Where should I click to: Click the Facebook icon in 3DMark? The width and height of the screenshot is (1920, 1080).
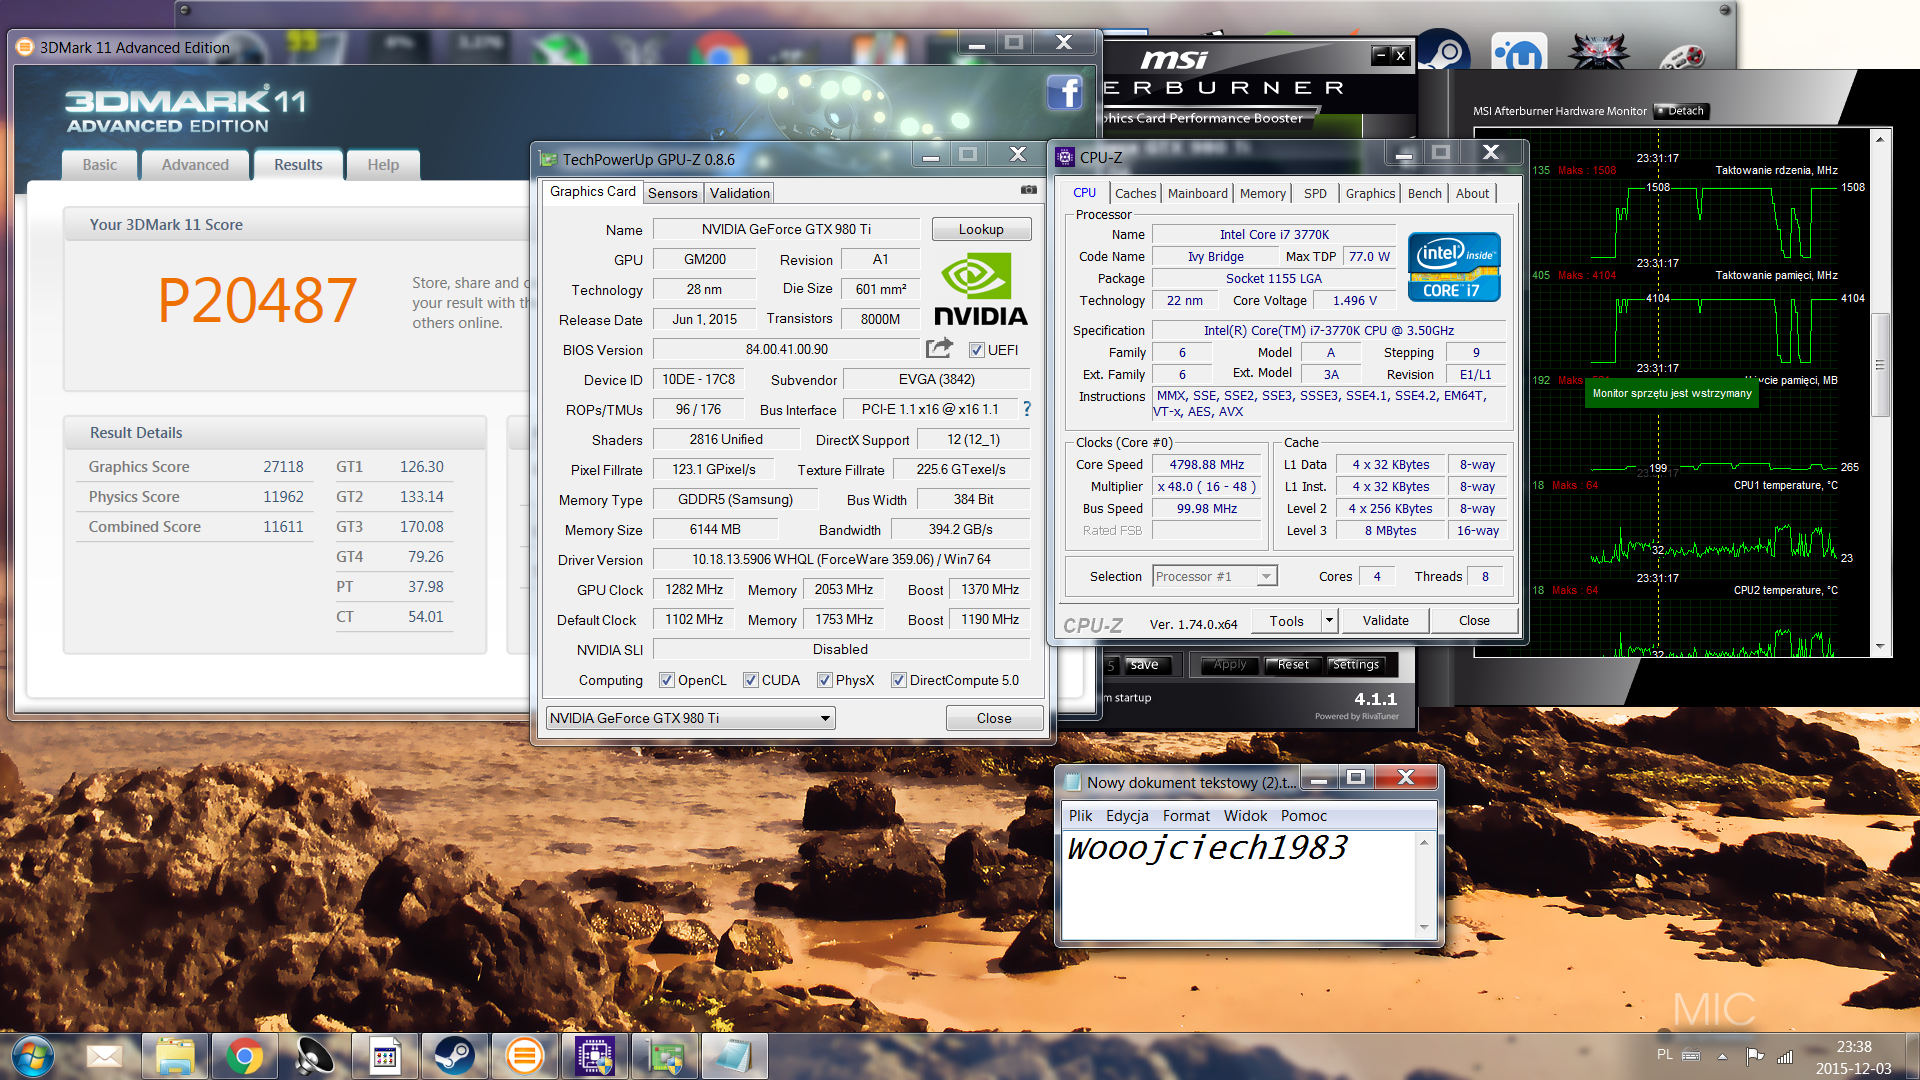tap(1065, 92)
